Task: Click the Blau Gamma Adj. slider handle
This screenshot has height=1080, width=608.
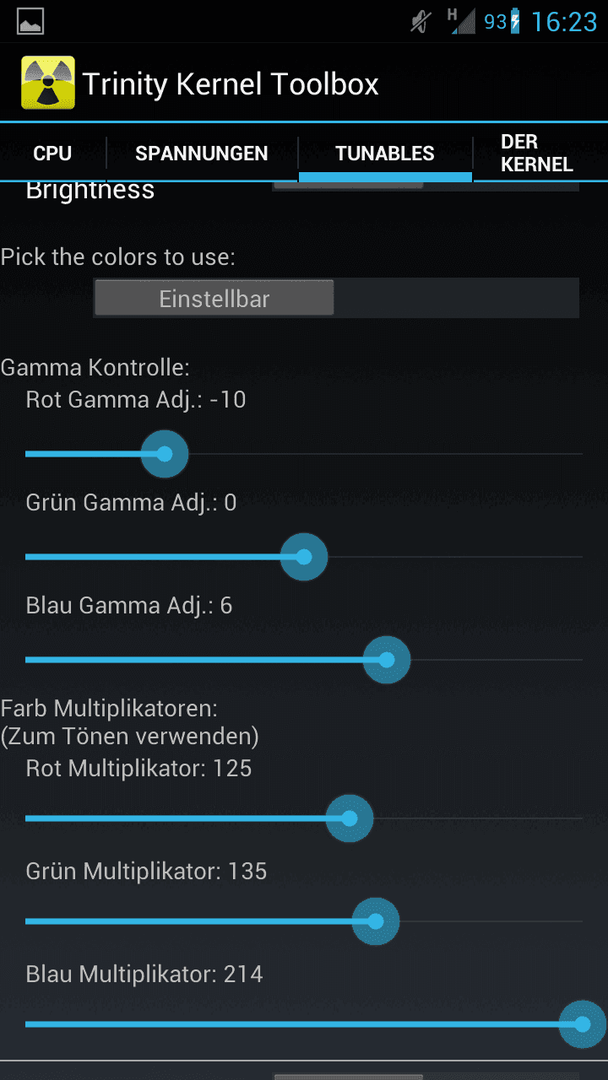Action: tap(386, 660)
